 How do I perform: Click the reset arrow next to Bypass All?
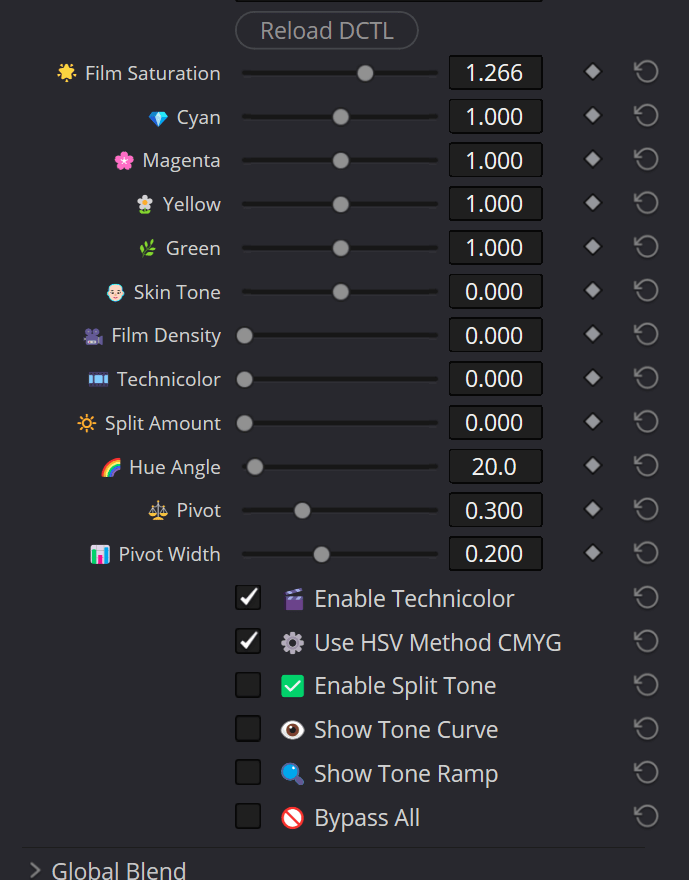coord(645,815)
